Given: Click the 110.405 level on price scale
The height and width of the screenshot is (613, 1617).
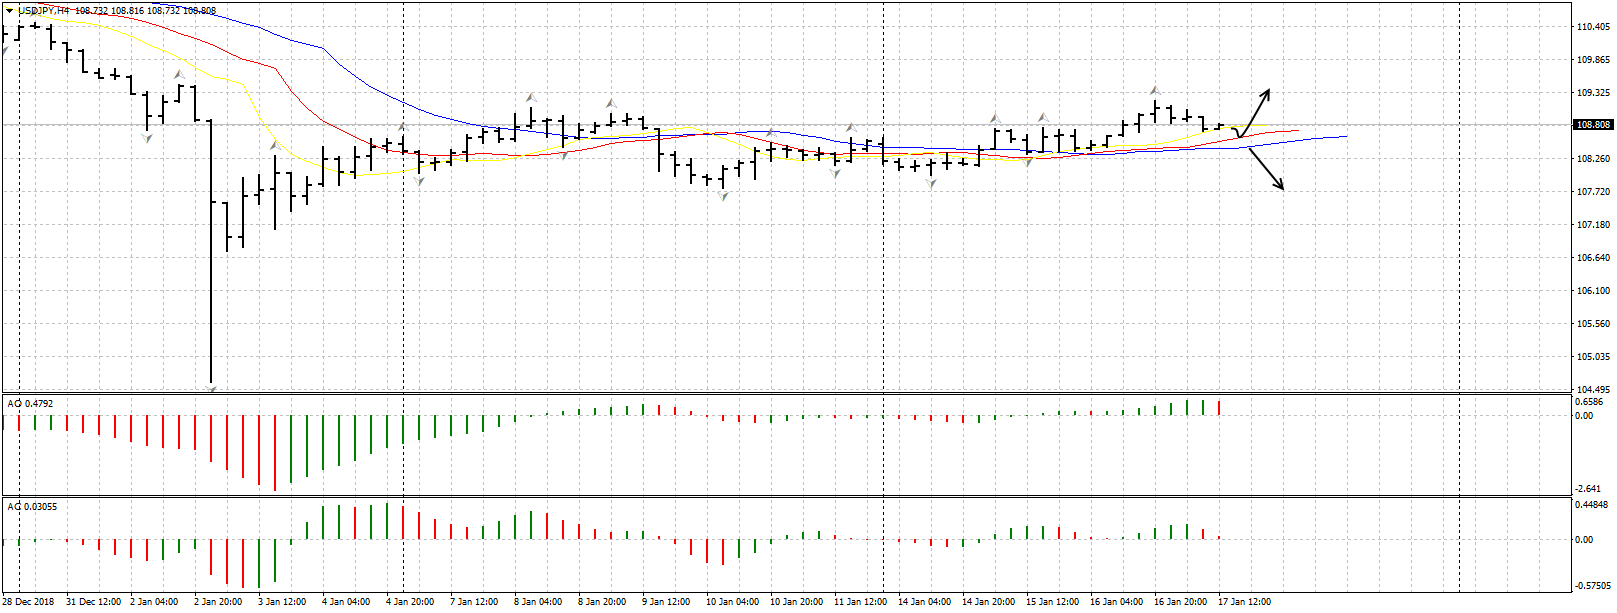Looking at the screenshot, I should click(1592, 27).
